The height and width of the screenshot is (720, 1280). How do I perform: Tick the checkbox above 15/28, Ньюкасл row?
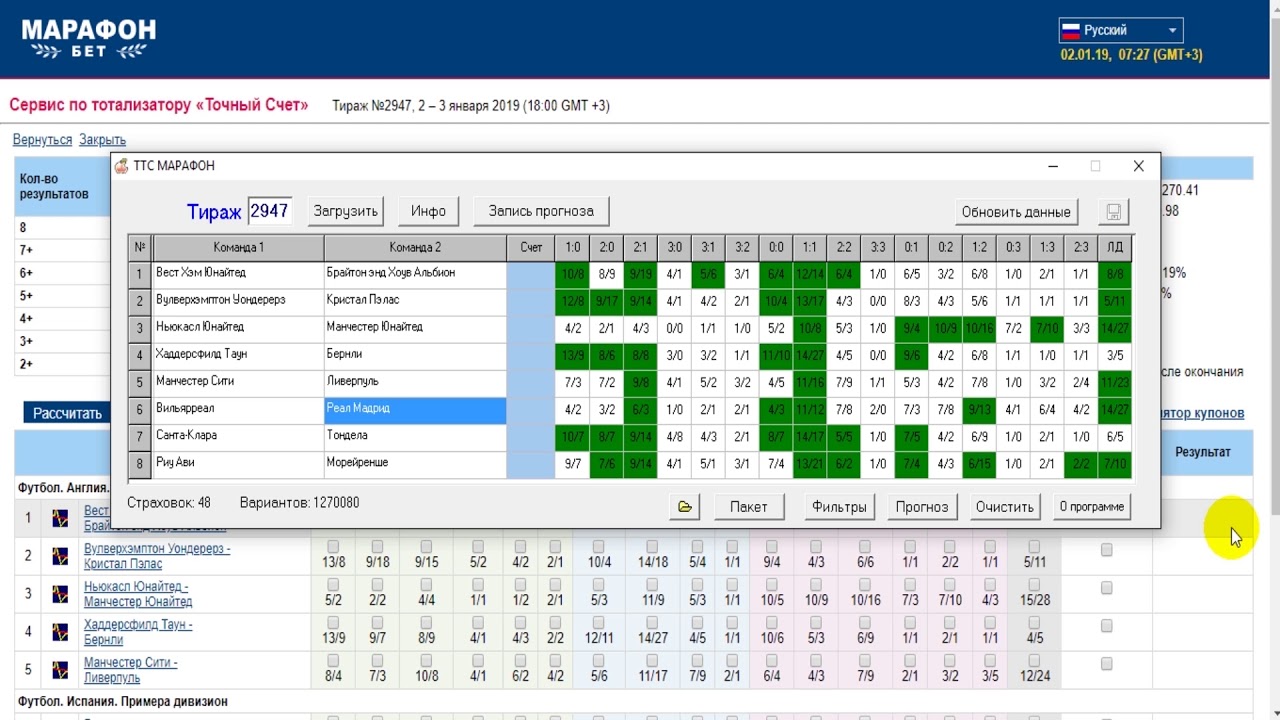pyautogui.click(x=1034, y=585)
